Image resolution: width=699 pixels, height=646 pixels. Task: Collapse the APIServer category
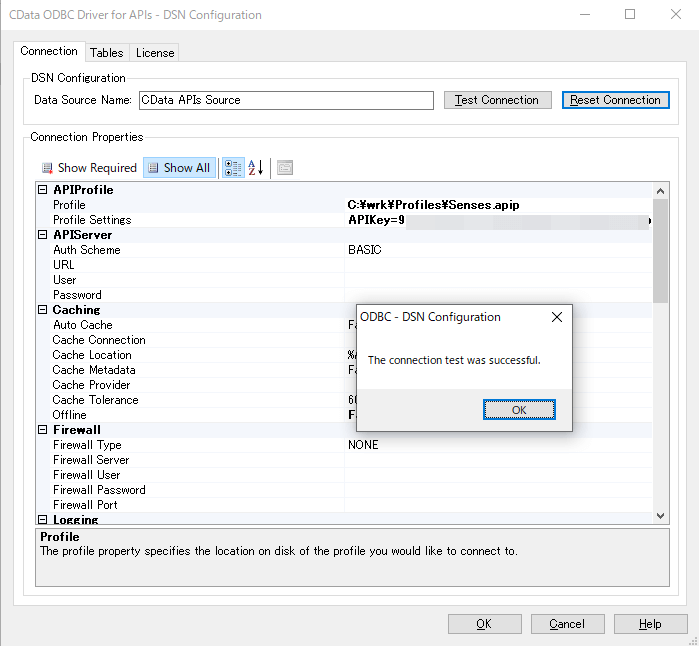point(42,235)
